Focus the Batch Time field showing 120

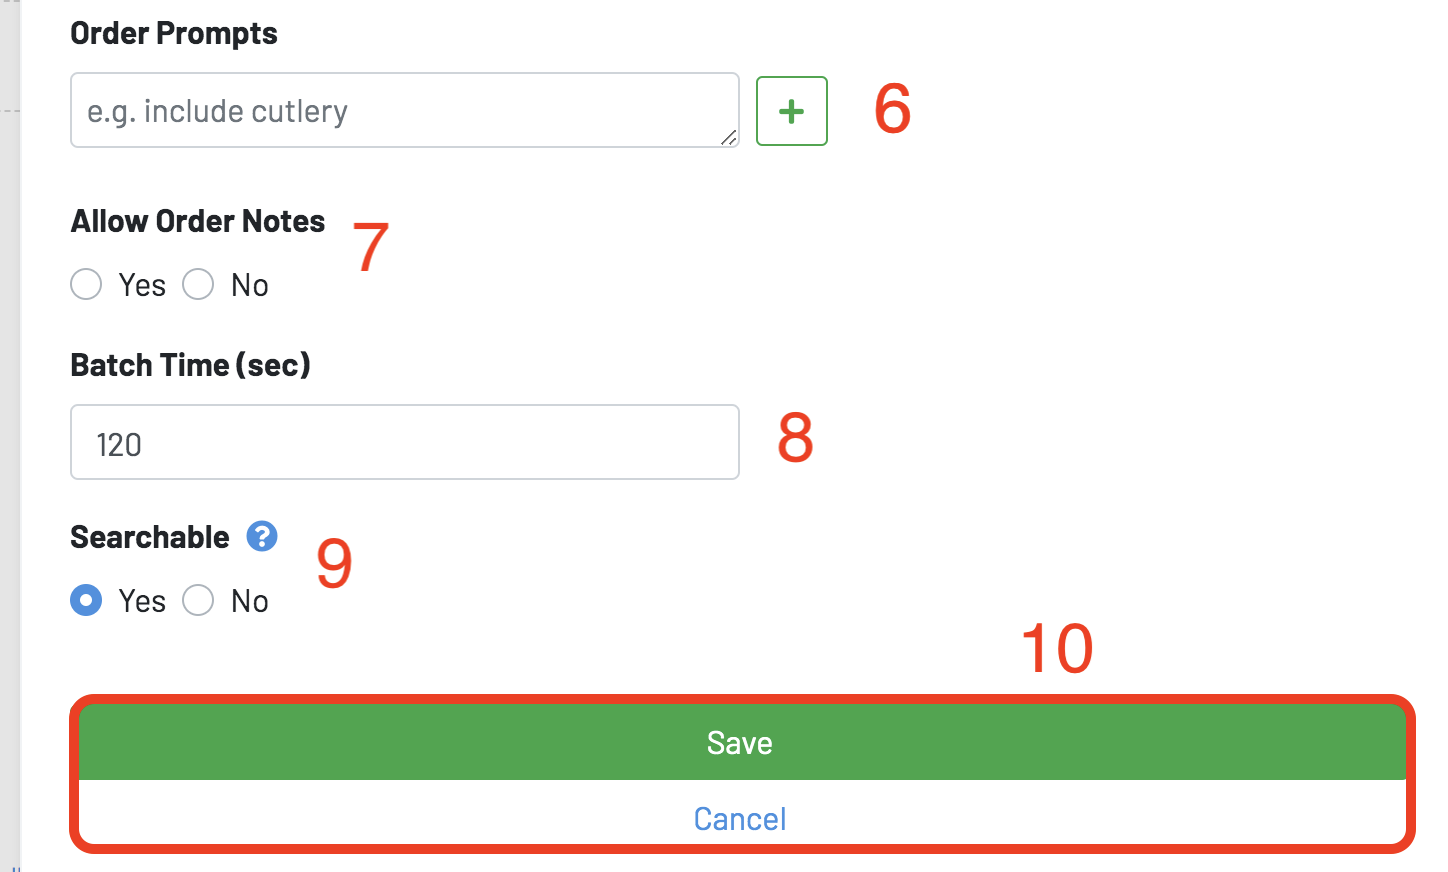(405, 442)
